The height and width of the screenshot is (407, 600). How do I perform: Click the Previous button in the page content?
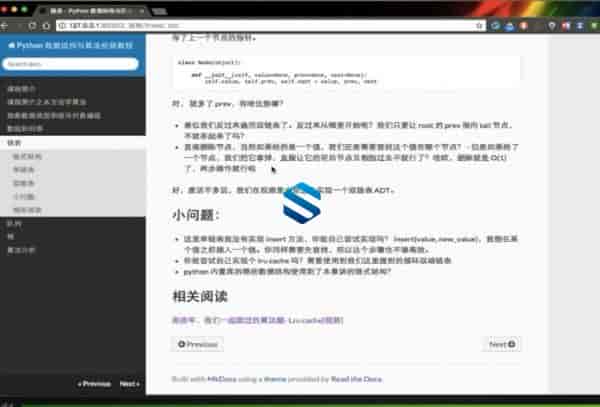[x=197, y=344]
